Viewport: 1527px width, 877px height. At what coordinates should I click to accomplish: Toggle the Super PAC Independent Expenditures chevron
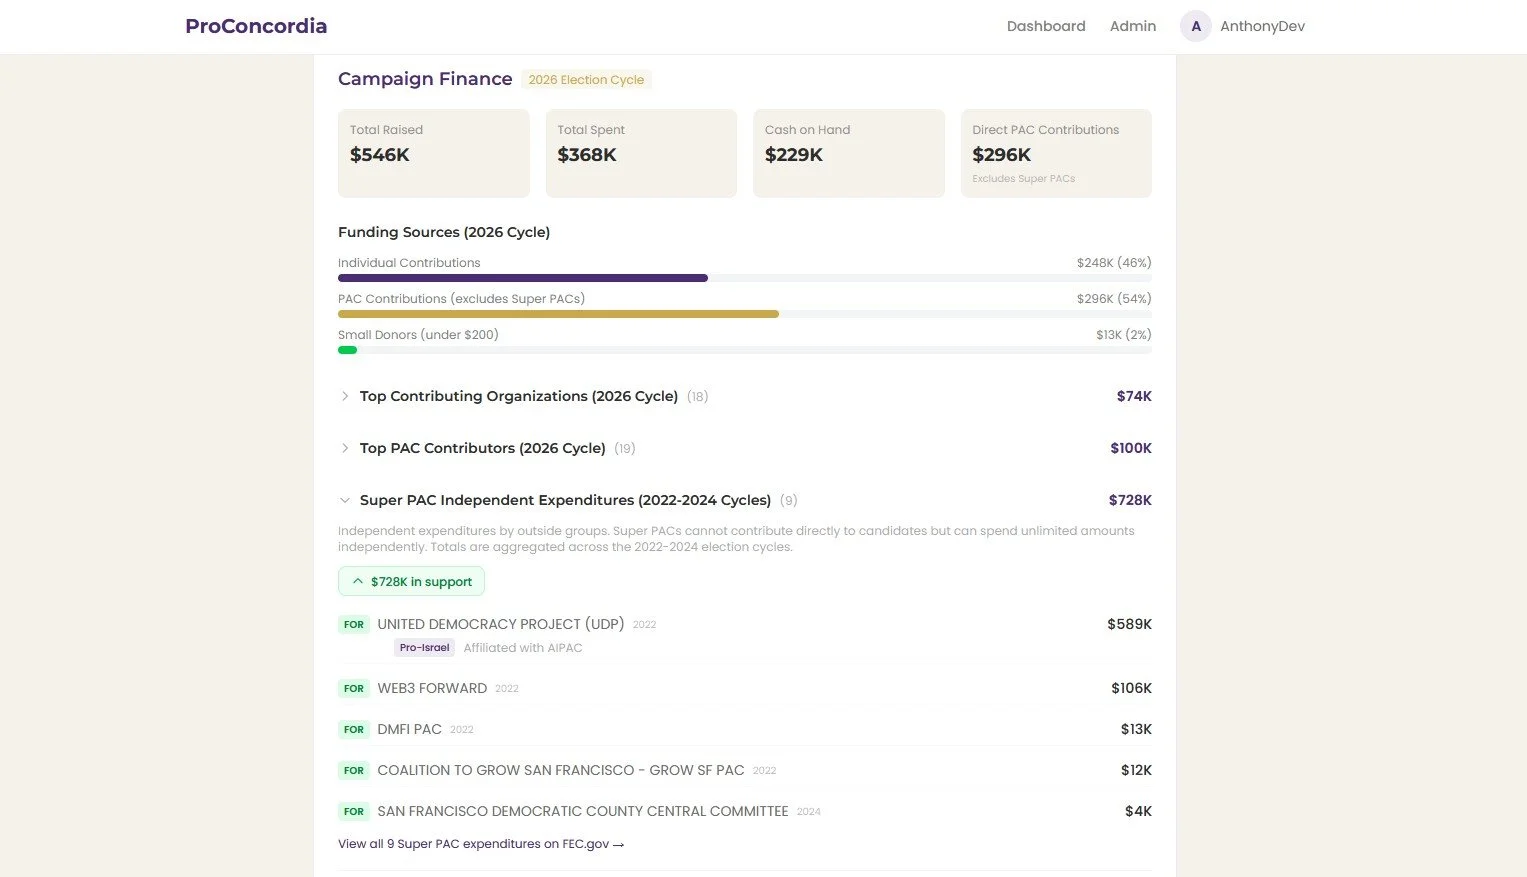click(x=345, y=500)
